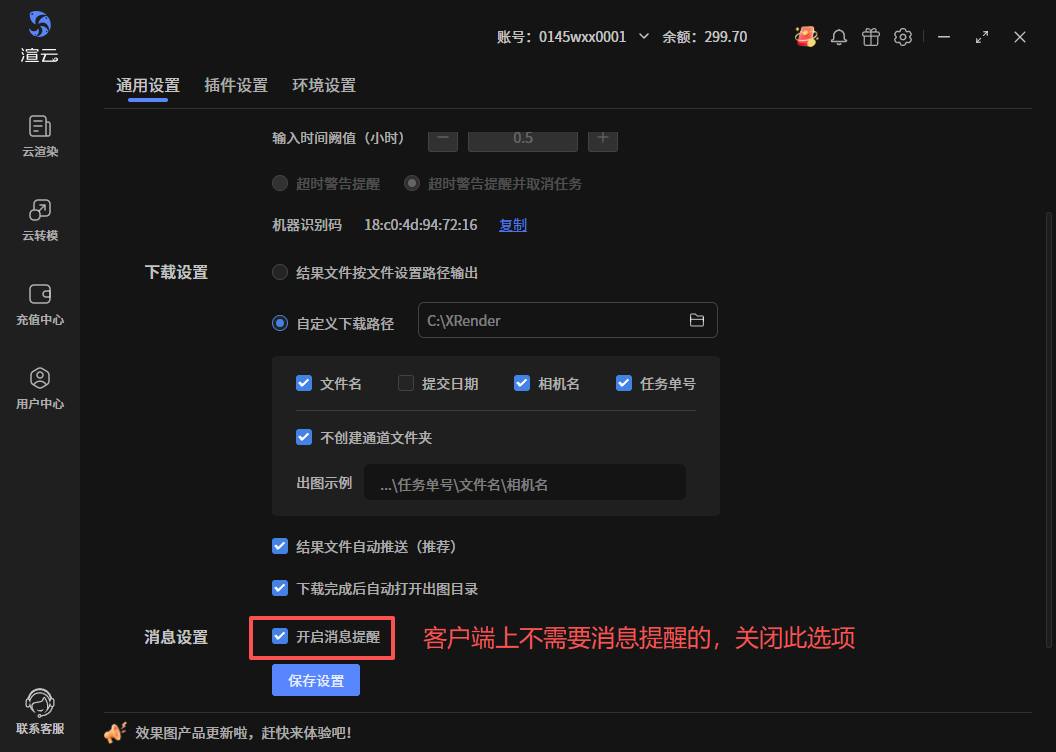Open the gift box icon

pyautogui.click(x=871, y=37)
